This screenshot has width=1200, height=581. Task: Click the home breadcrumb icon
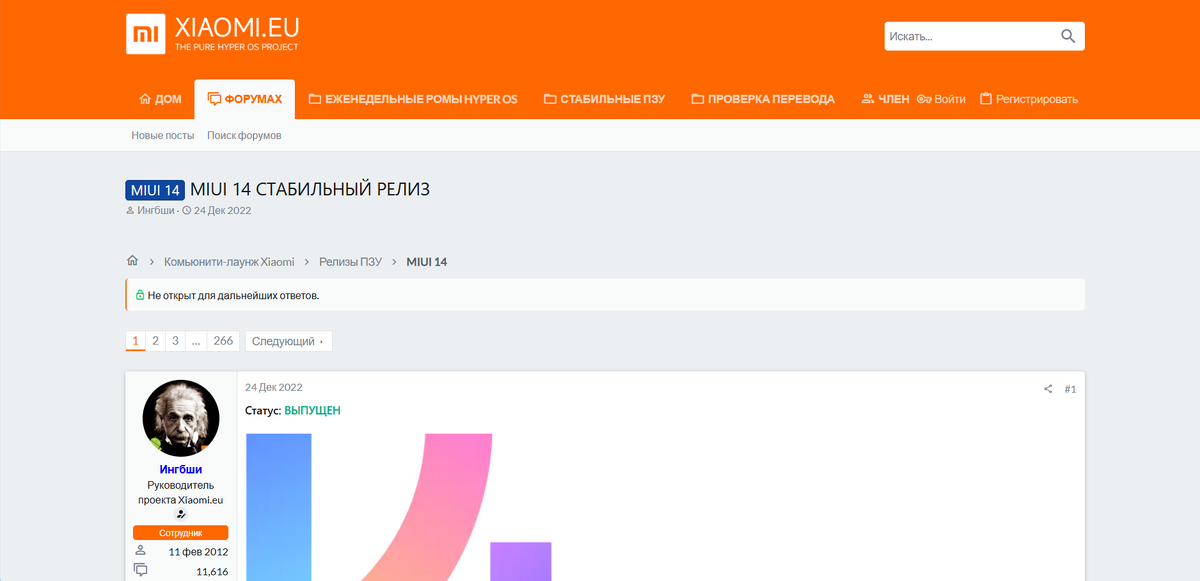[132, 261]
